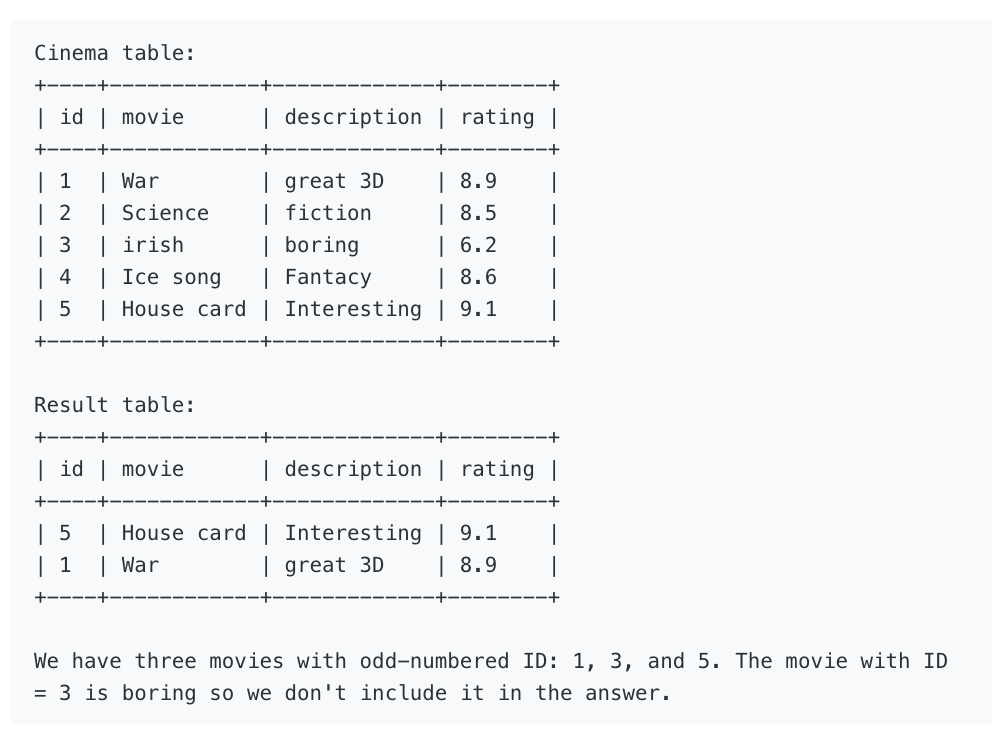This screenshot has height=732, width=1000.
Task: Click the 'Result table:' heading text
Action: click(x=114, y=405)
